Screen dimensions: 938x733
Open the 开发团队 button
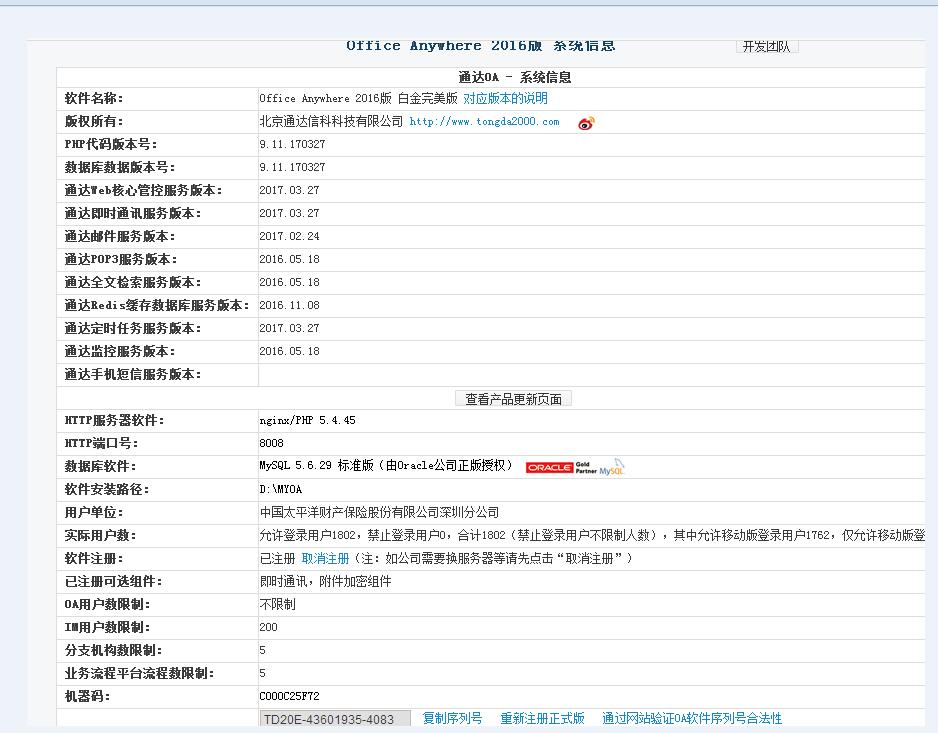[x=766, y=46]
